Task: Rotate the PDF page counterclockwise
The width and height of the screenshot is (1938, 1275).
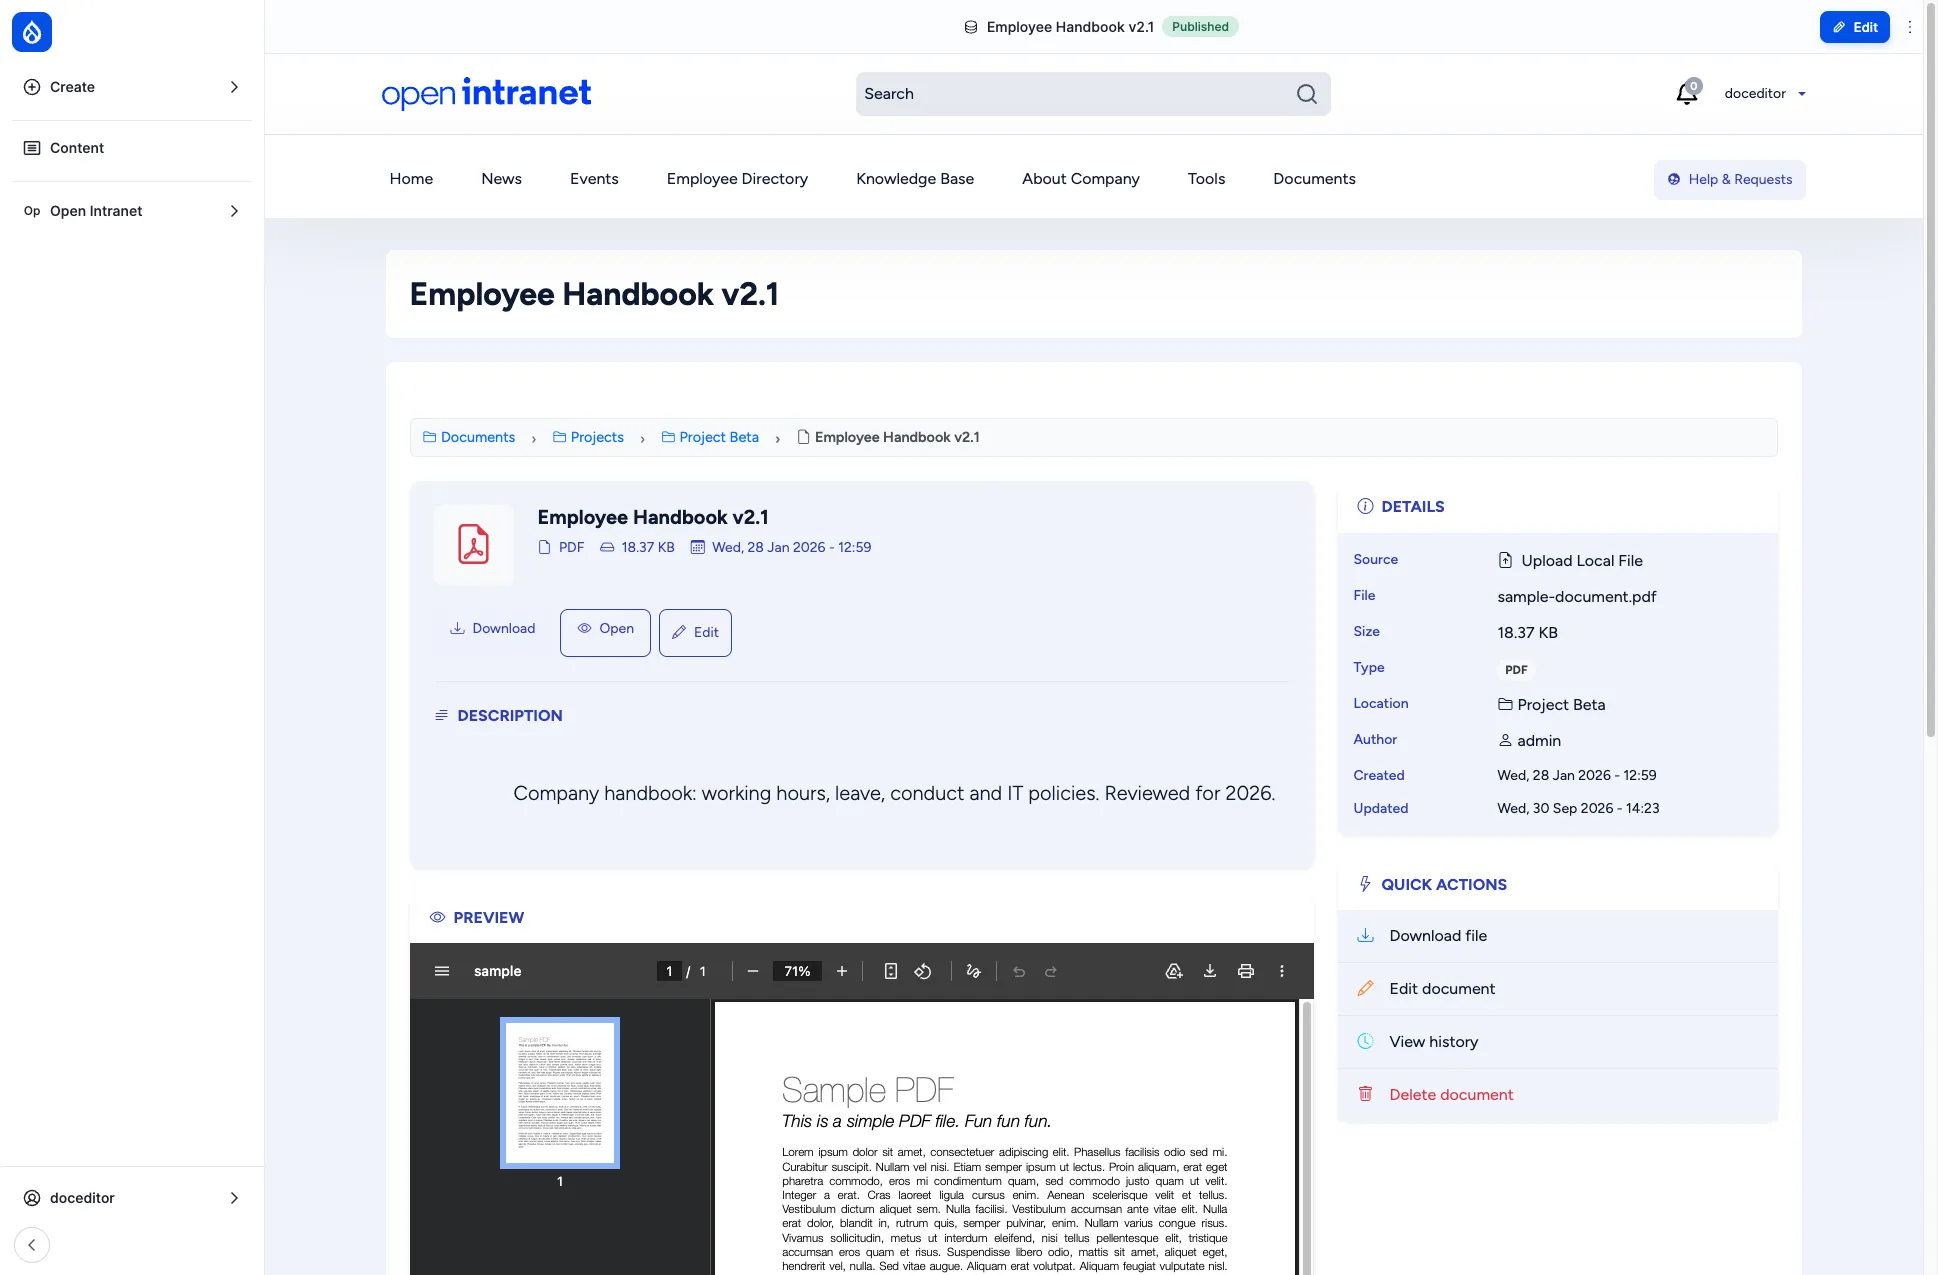Action: click(923, 971)
